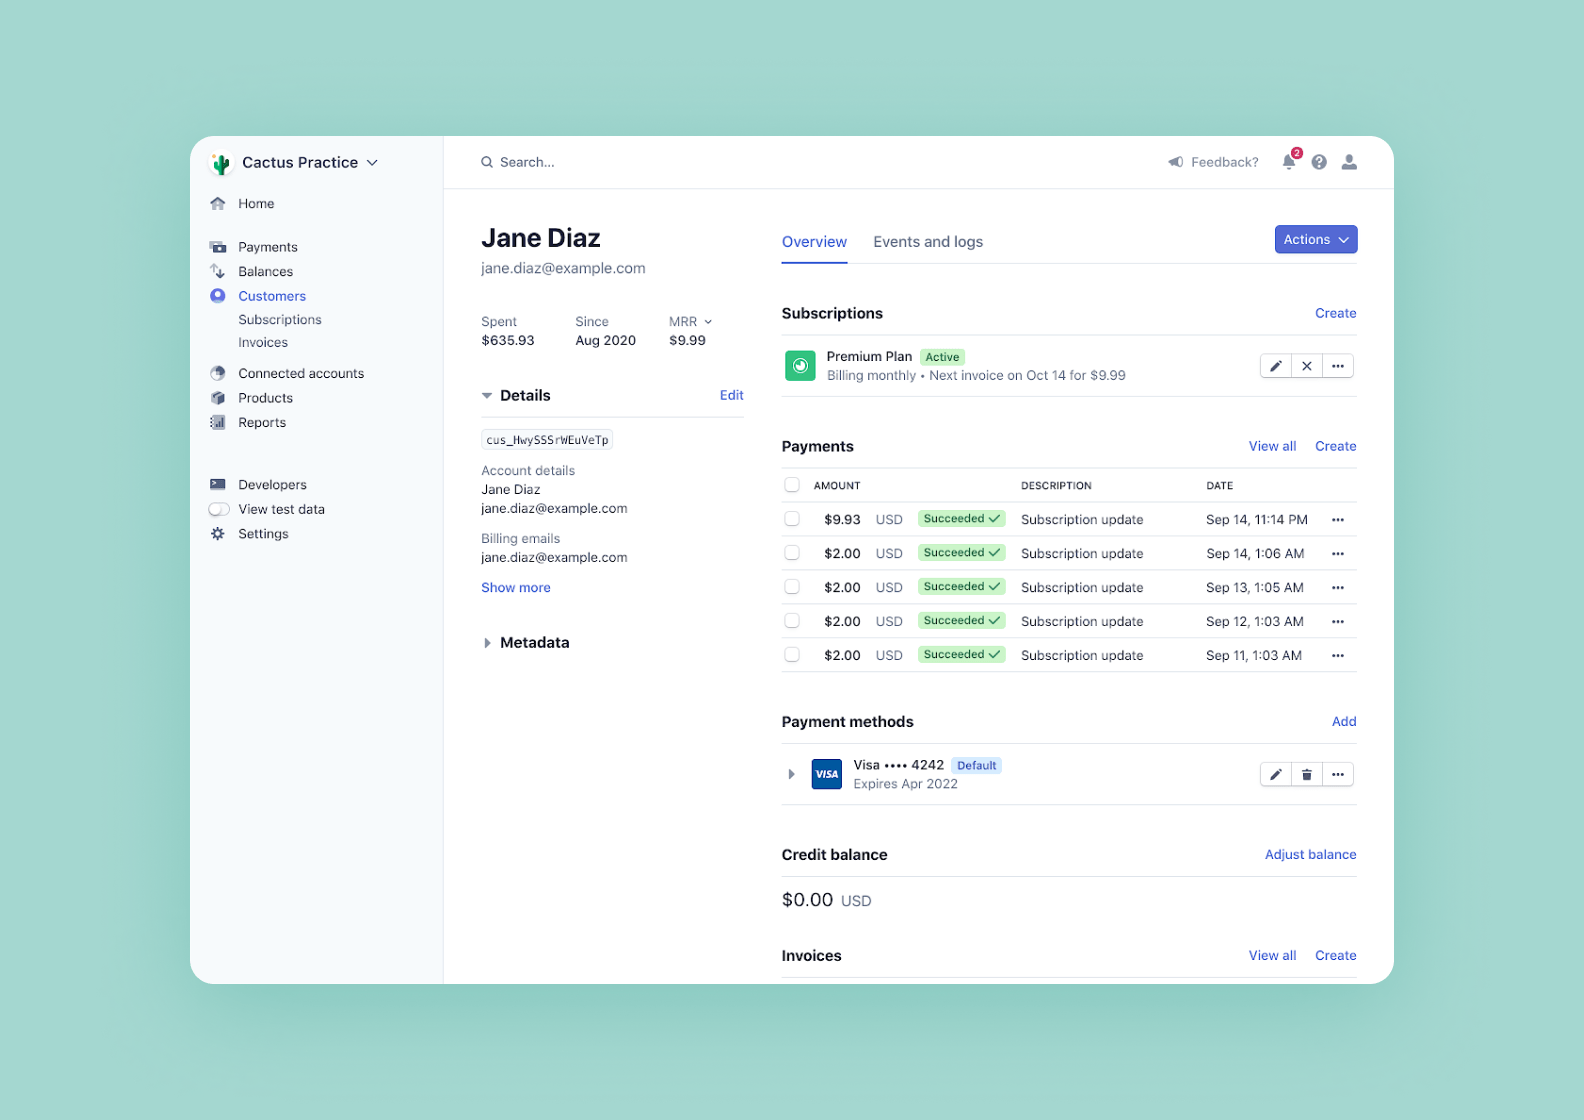Click the search magnifier icon

click(487, 162)
